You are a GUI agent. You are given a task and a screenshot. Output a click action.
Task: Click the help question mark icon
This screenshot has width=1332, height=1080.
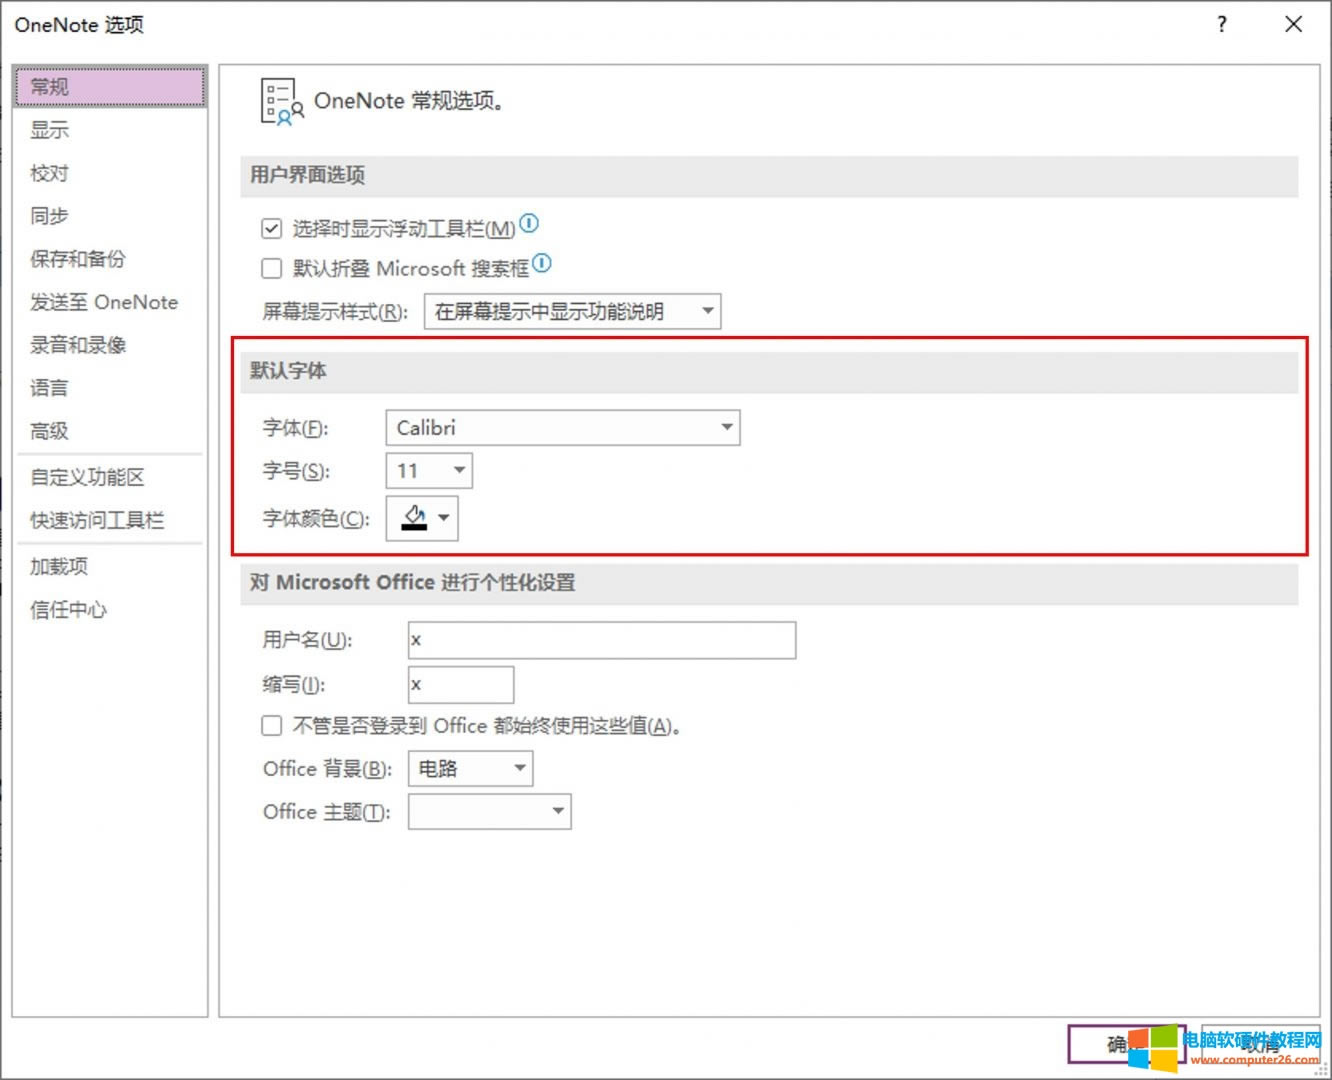pyautogui.click(x=1221, y=25)
